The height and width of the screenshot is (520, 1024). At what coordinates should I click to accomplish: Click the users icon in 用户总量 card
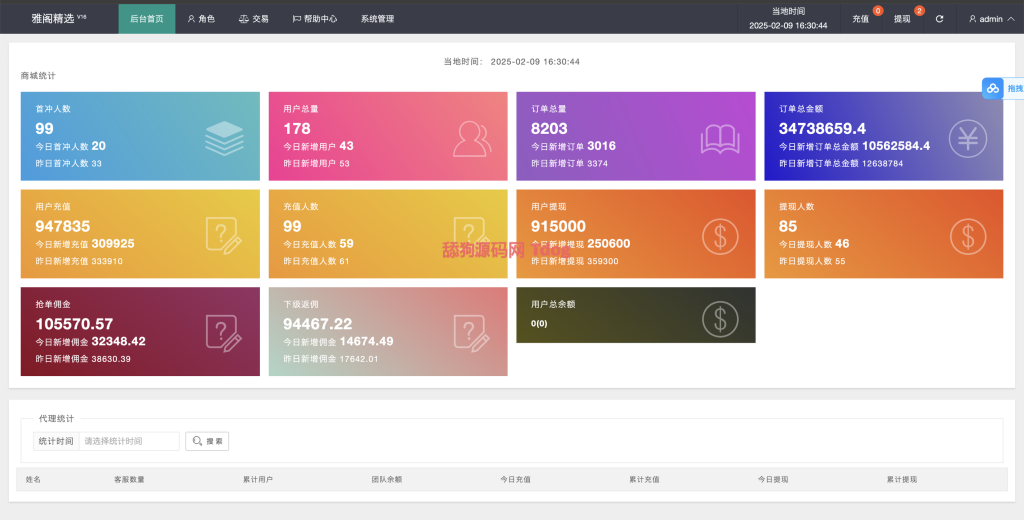[x=472, y=138]
